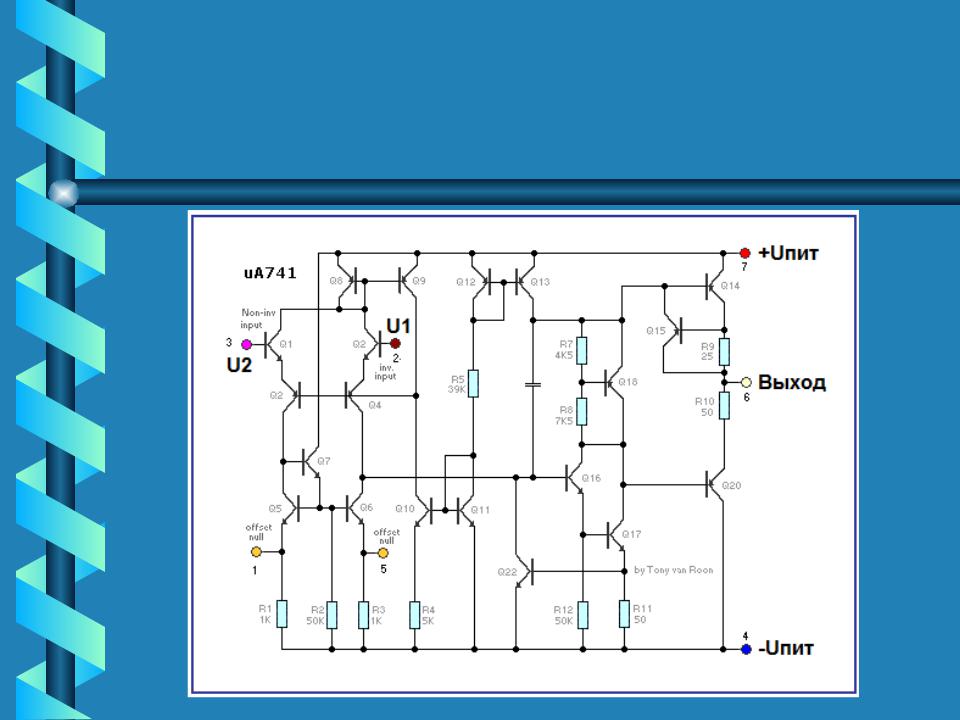Click the magenta pin 3 input terminal
Viewport: 960px width, 720px height.
click(246, 344)
